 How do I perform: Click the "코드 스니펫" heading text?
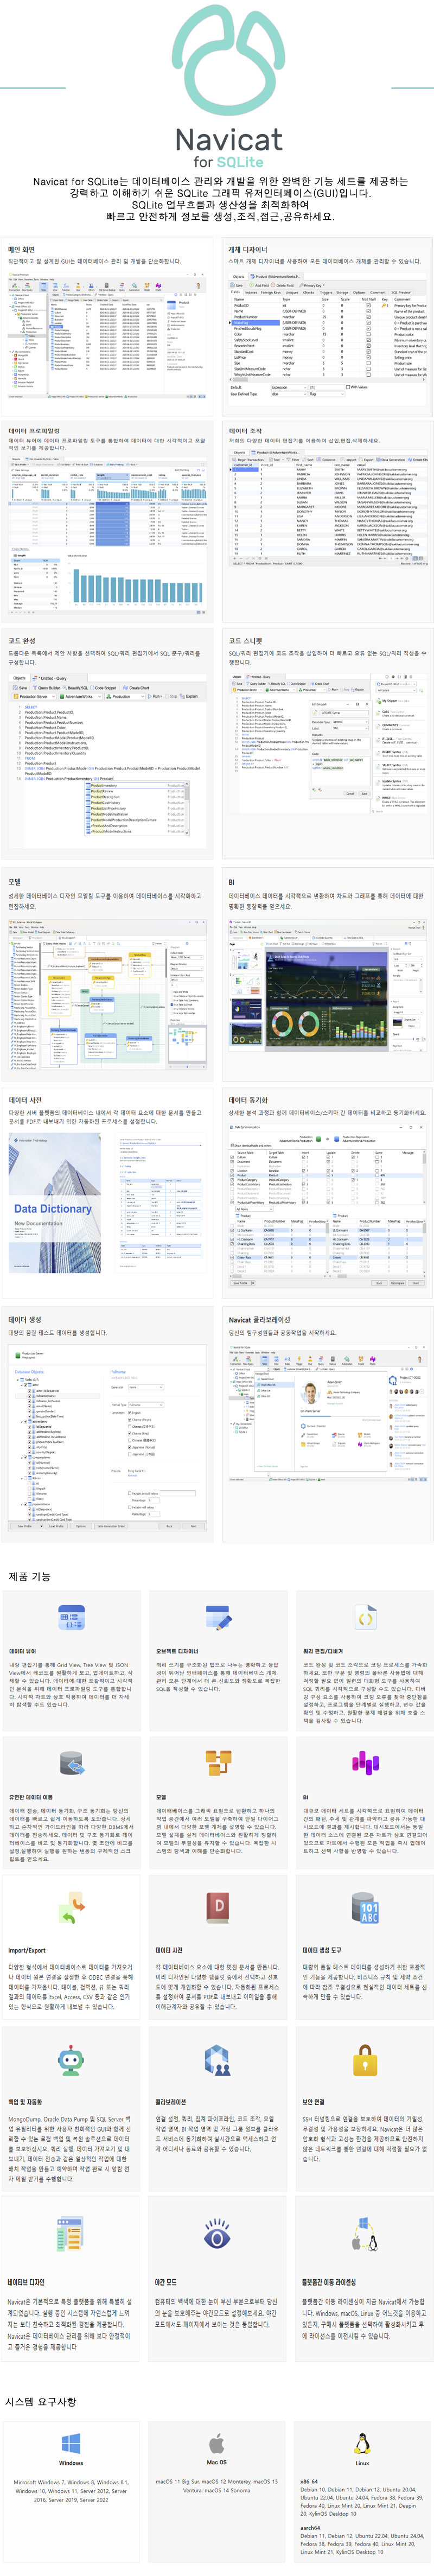coord(246,641)
